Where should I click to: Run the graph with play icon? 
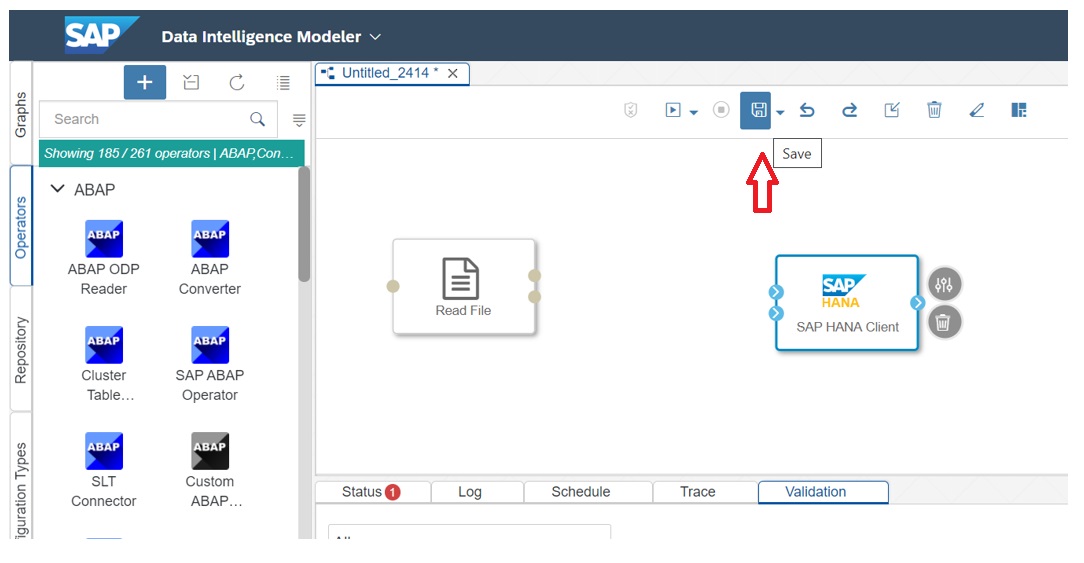click(673, 110)
